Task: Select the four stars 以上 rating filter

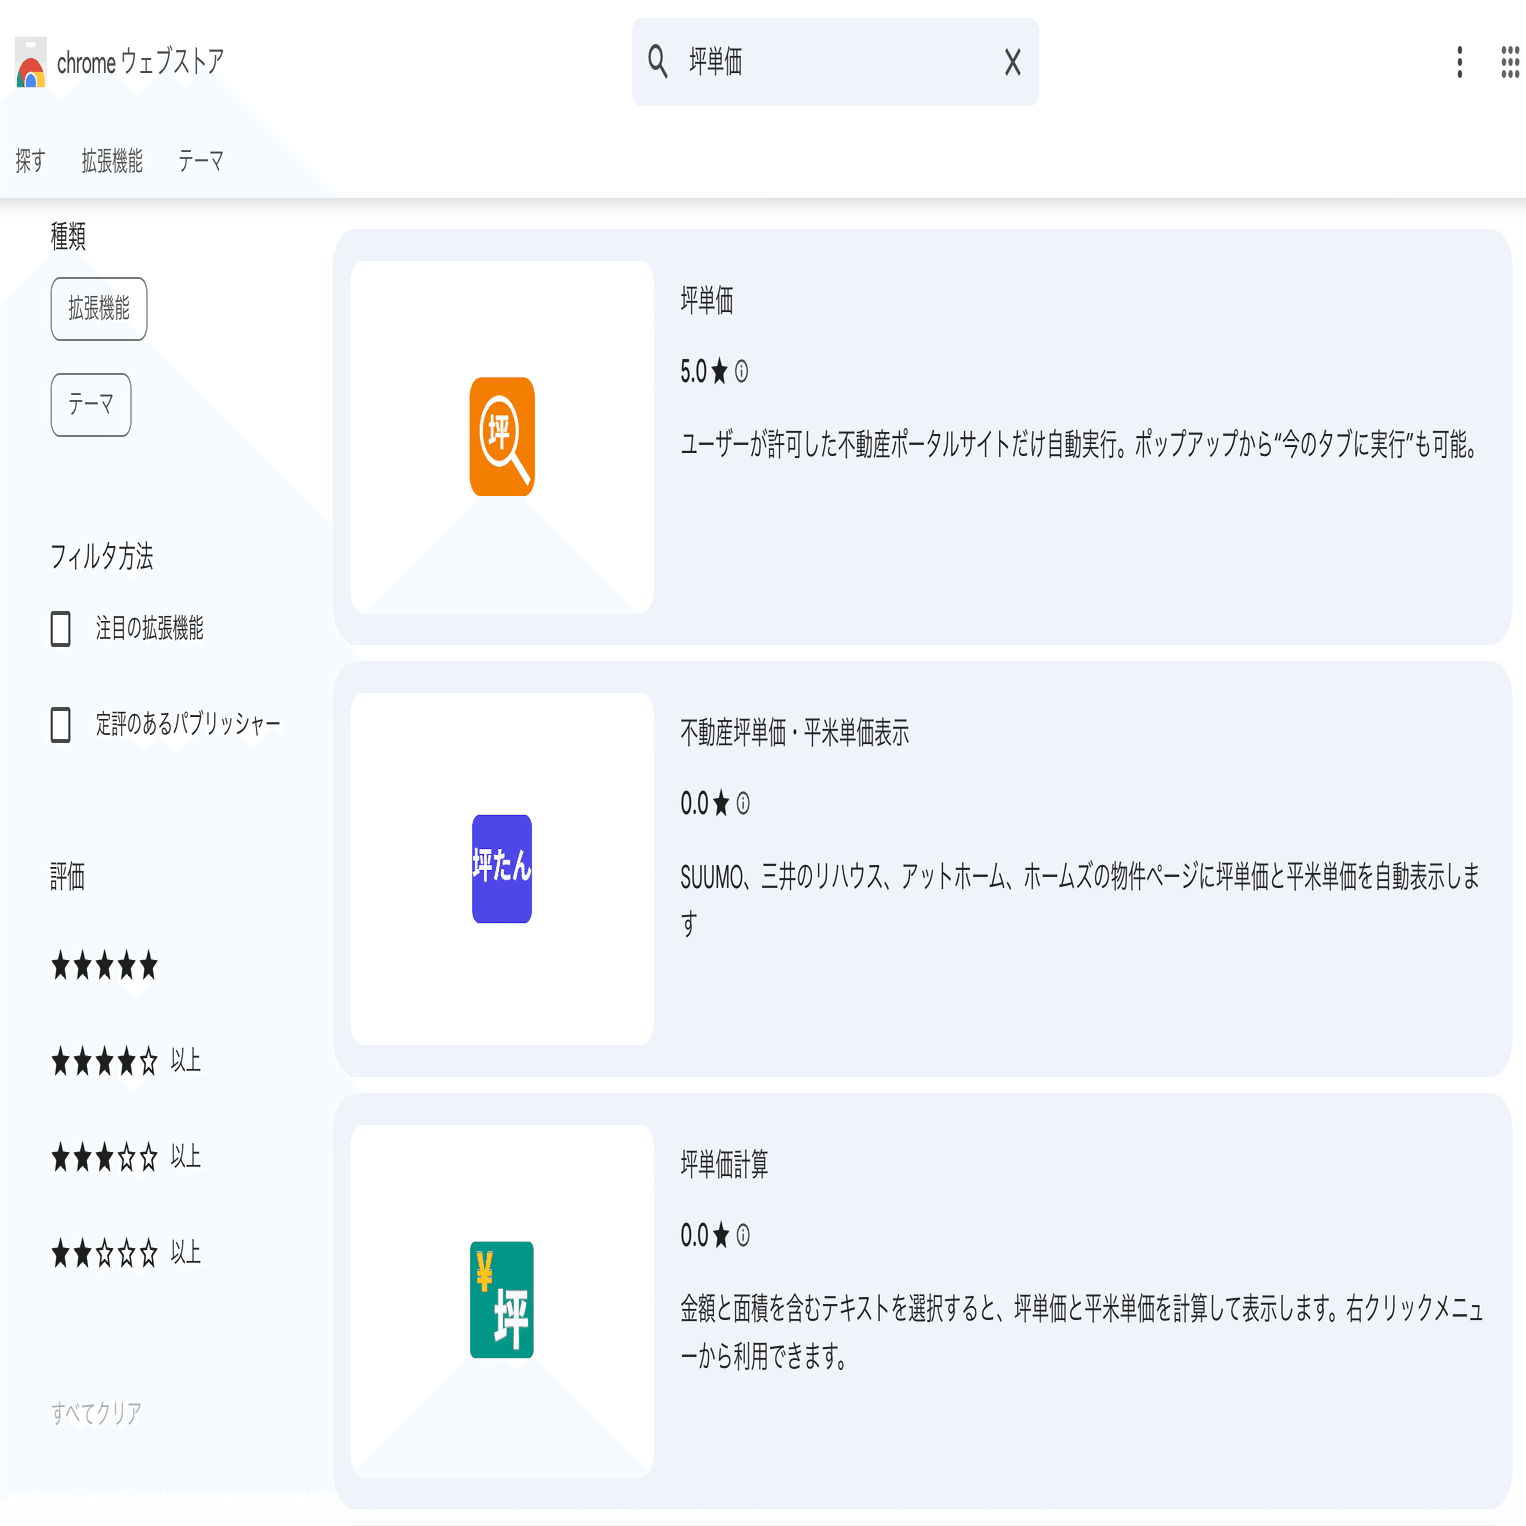Action: 126,1061
